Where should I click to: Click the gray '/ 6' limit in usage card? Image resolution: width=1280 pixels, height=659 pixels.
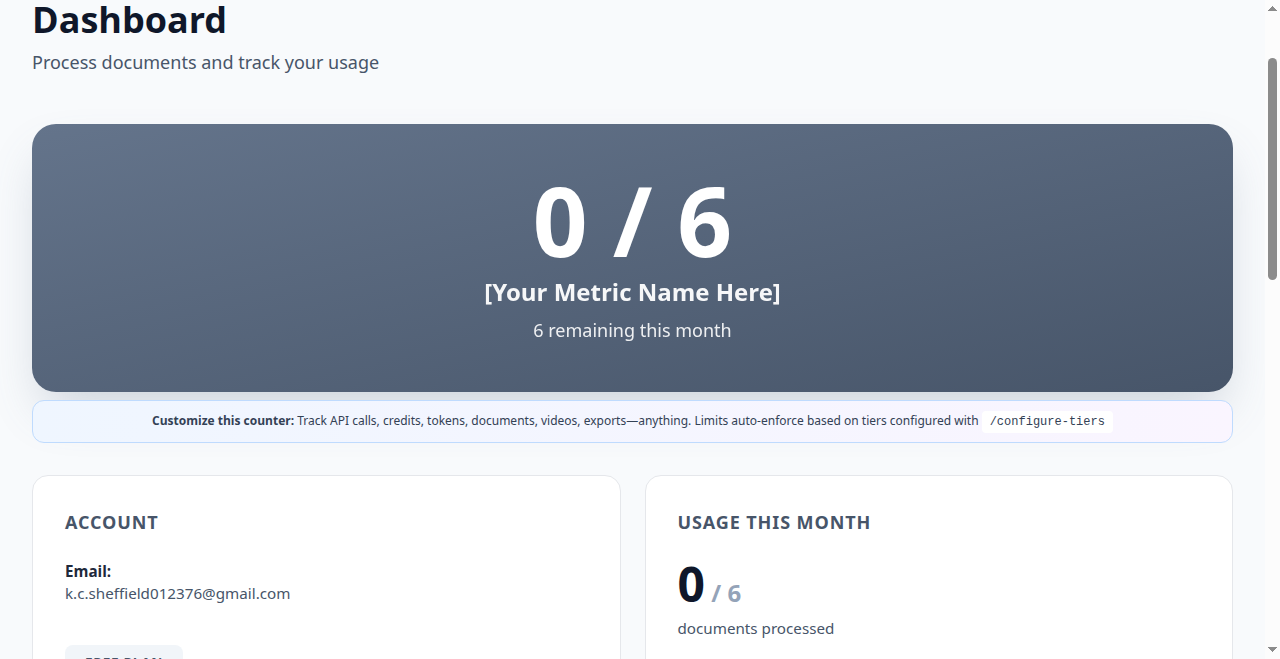[727, 594]
